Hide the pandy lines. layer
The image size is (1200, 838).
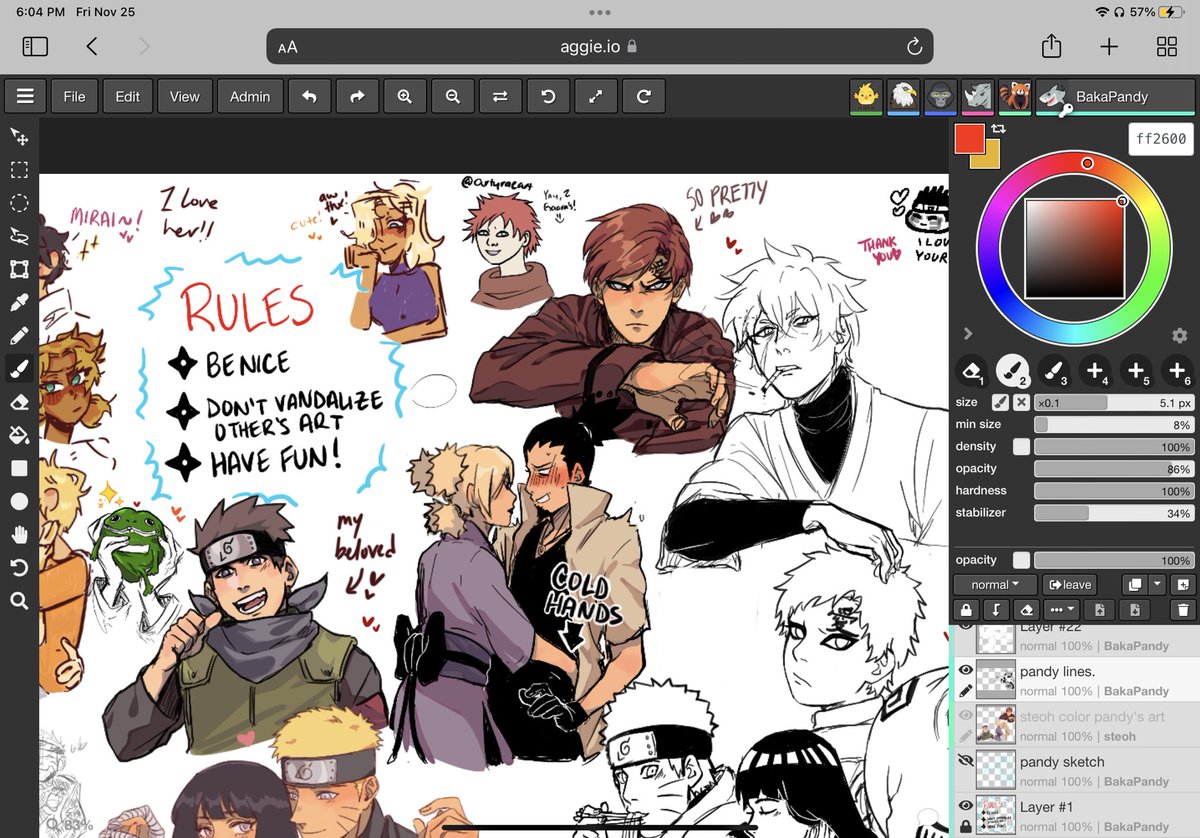point(966,672)
